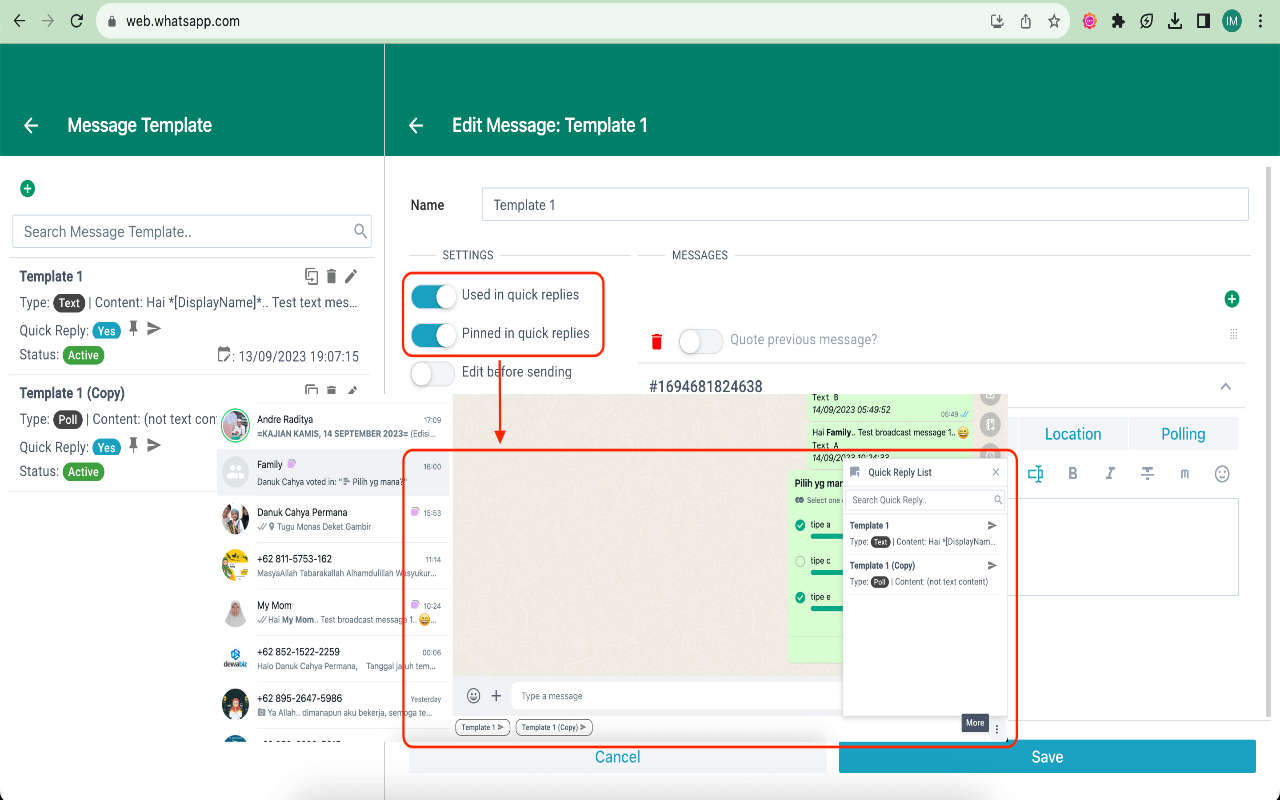Navigate back in the browser
Viewport: 1280px width, 800px height.
[x=19, y=20]
